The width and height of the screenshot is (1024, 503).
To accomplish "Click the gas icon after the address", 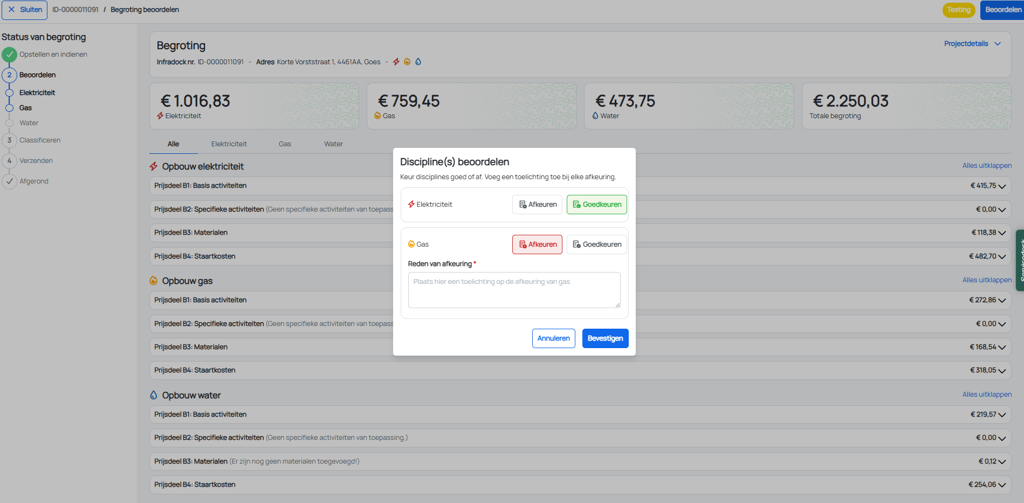I will pos(407,62).
